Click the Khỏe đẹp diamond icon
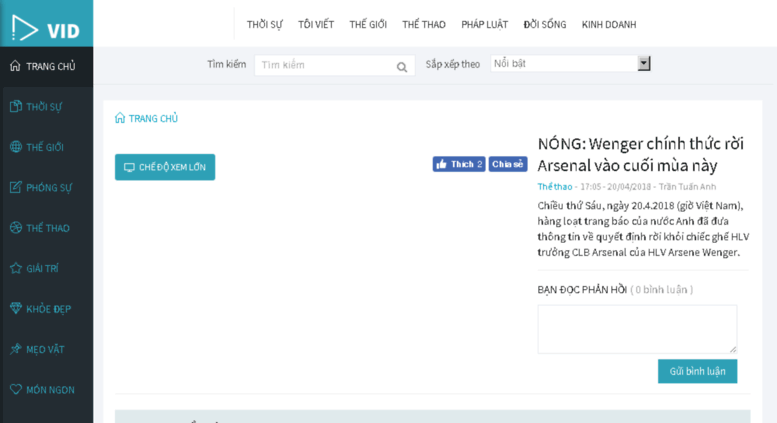The image size is (777, 423). coord(15,308)
